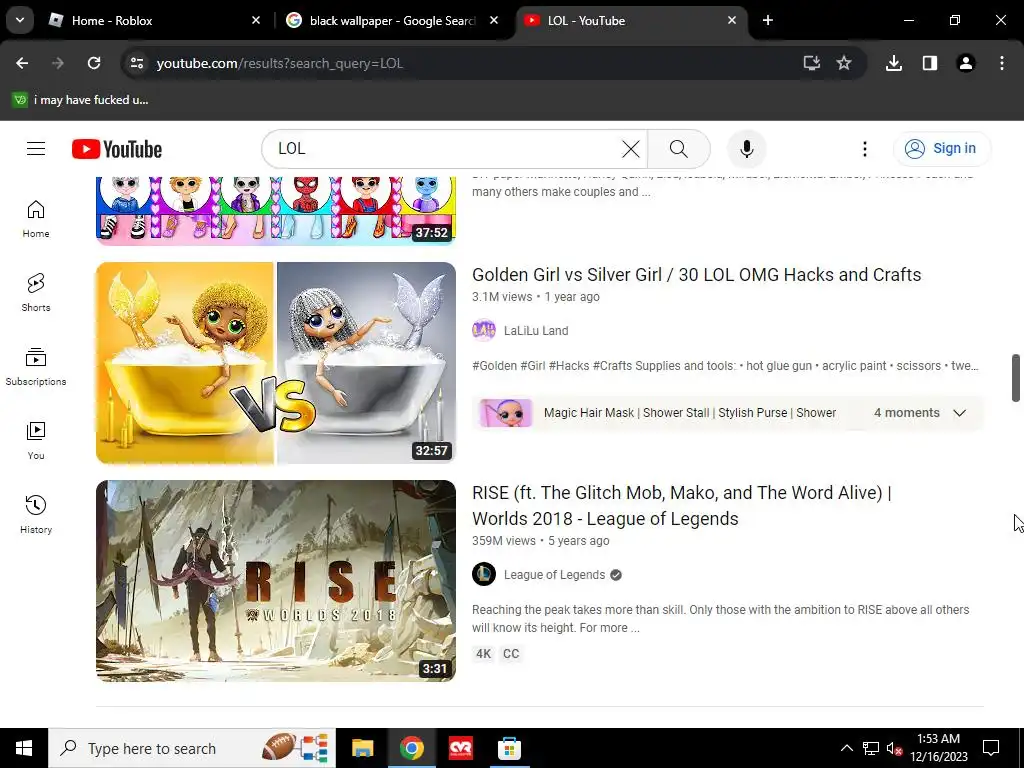Install app via the address bar icon
1024x768 pixels.
pos(811,63)
